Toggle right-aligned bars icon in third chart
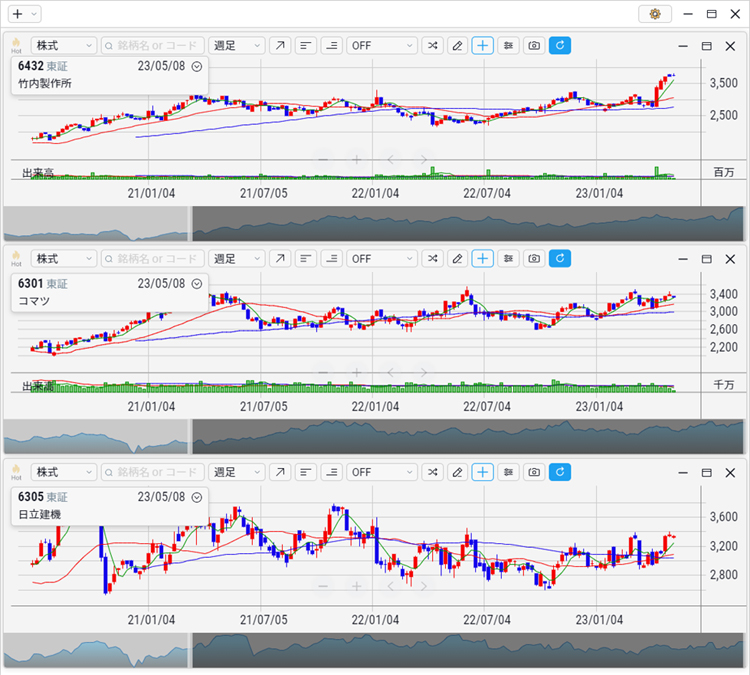750x675 pixels. tap(331, 472)
